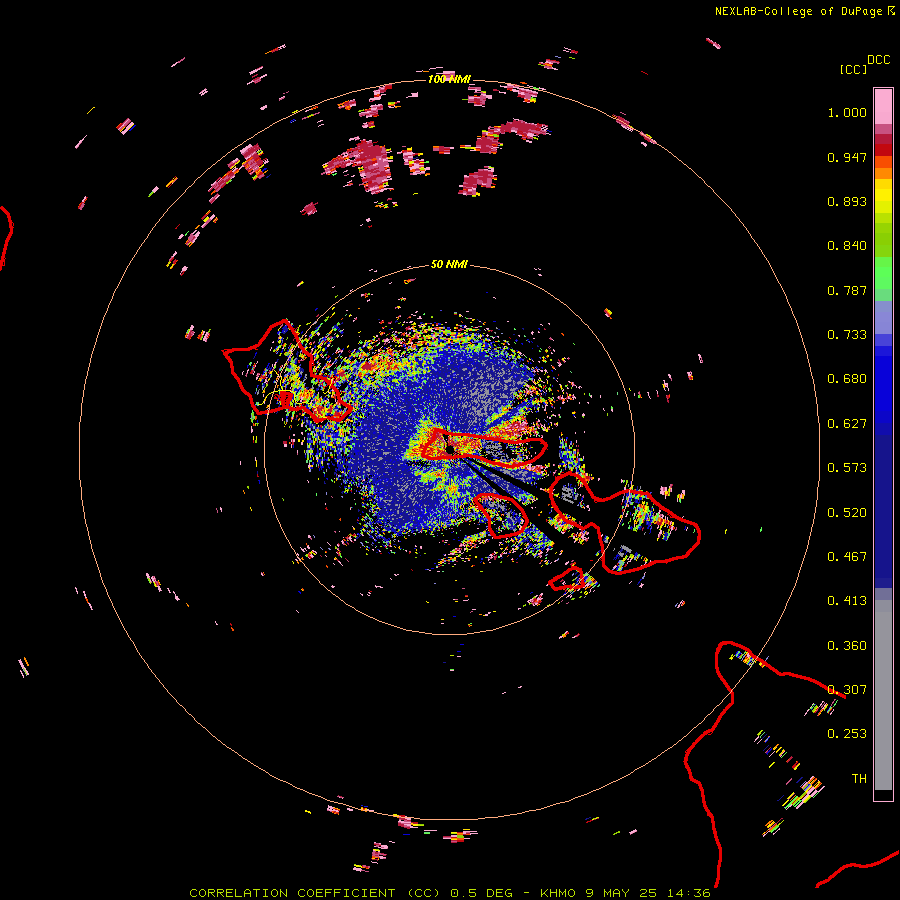The height and width of the screenshot is (900, 900).
Task: Click the 0.253 color scale value
Action: [847, 734]
